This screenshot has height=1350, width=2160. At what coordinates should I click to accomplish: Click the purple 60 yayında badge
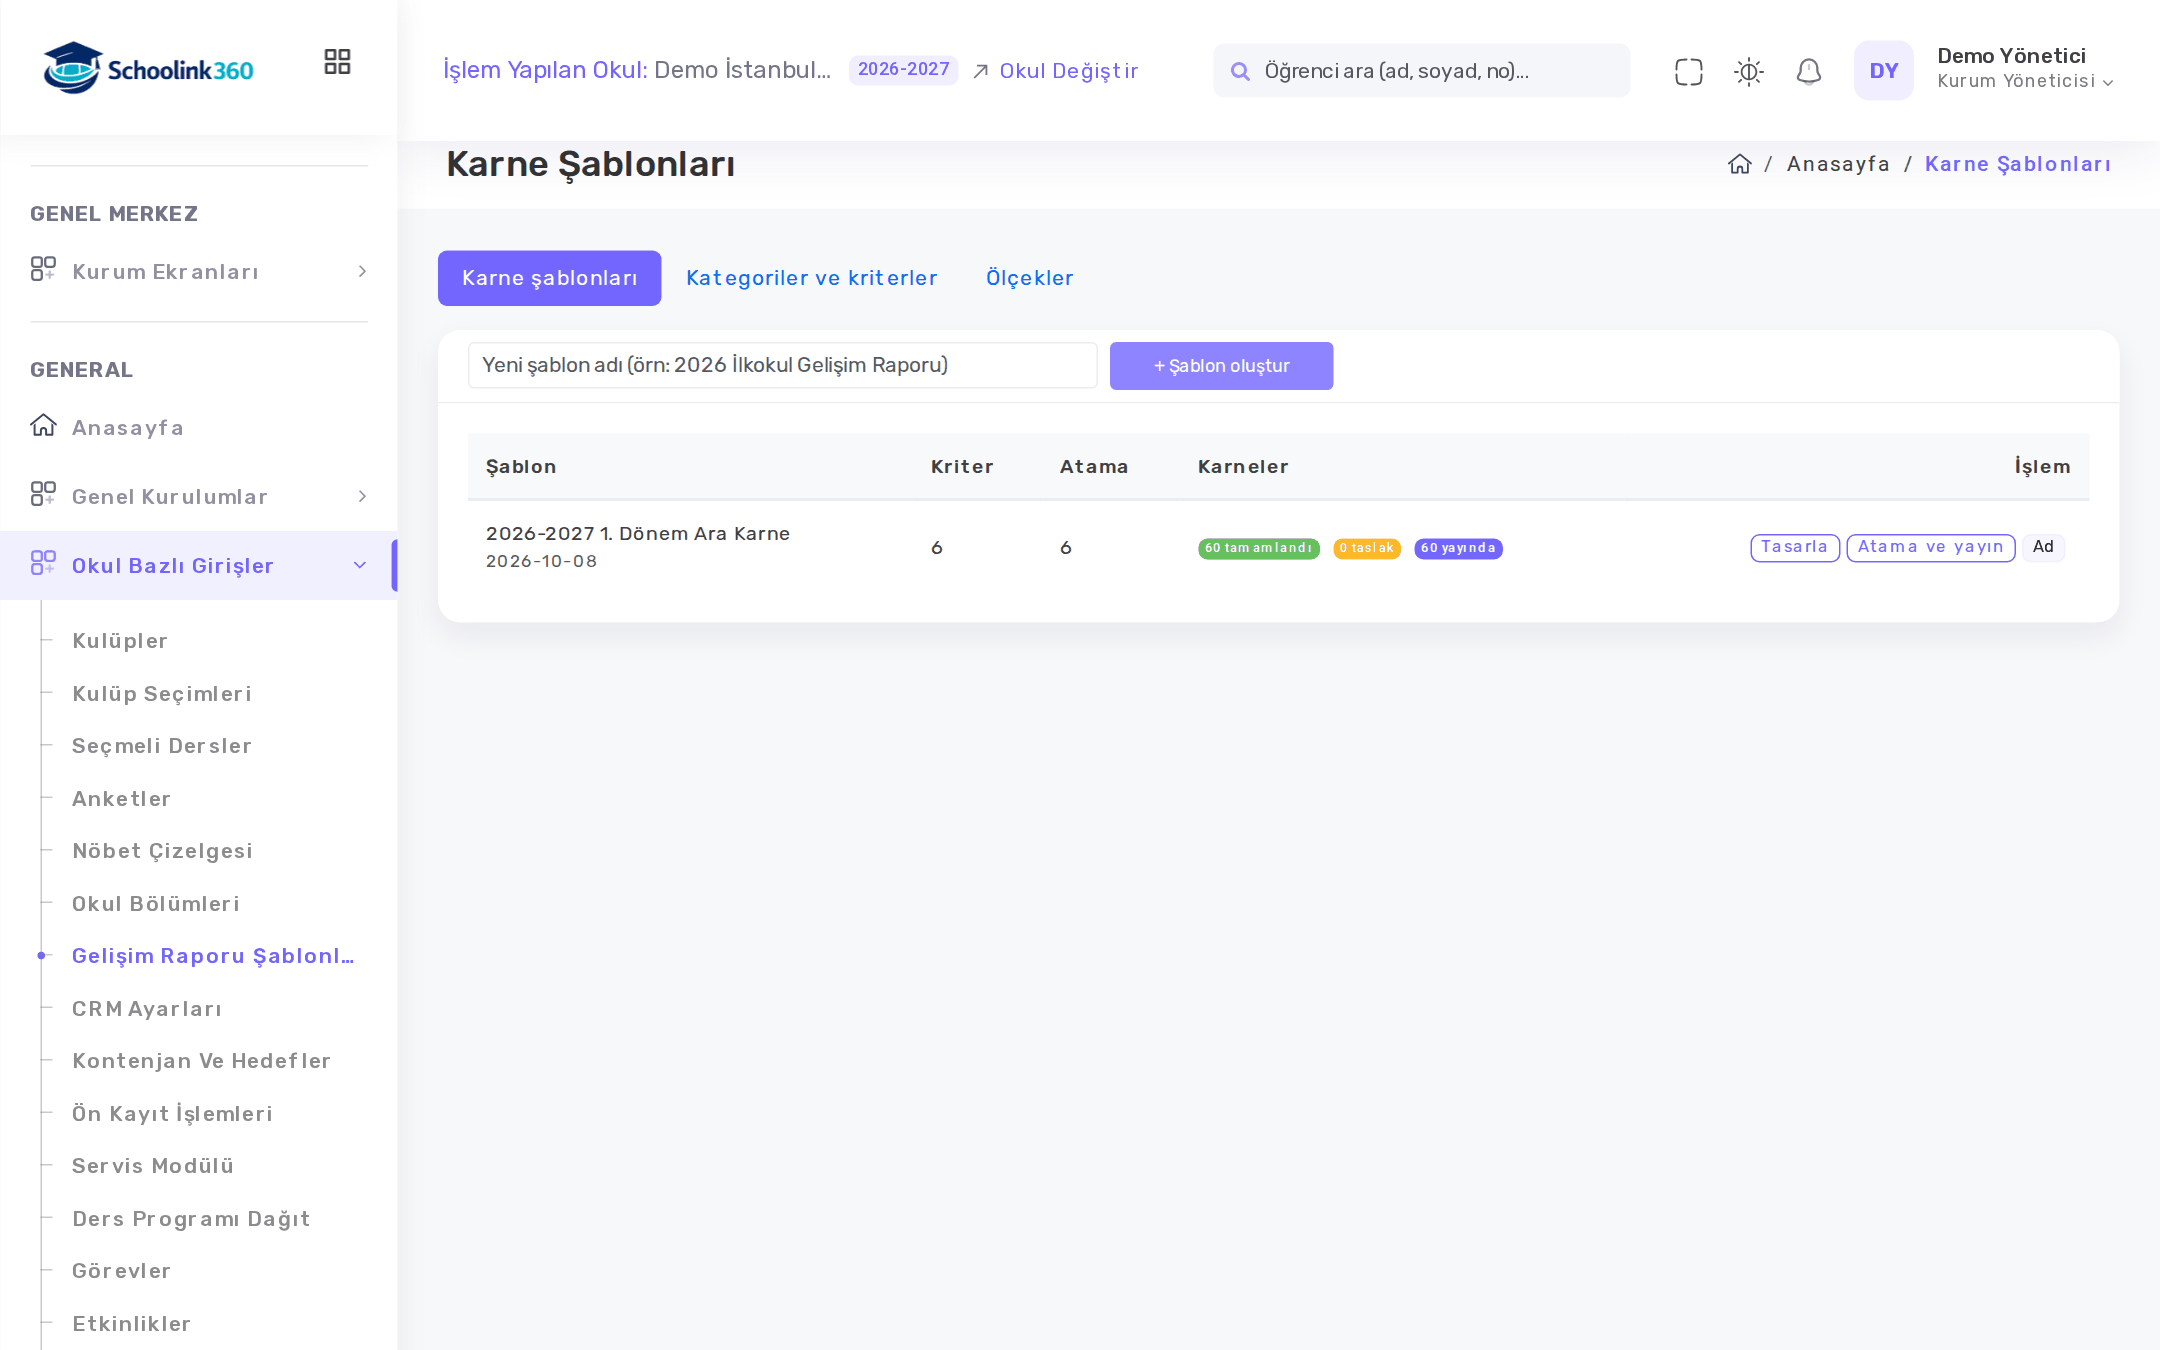1458,548
